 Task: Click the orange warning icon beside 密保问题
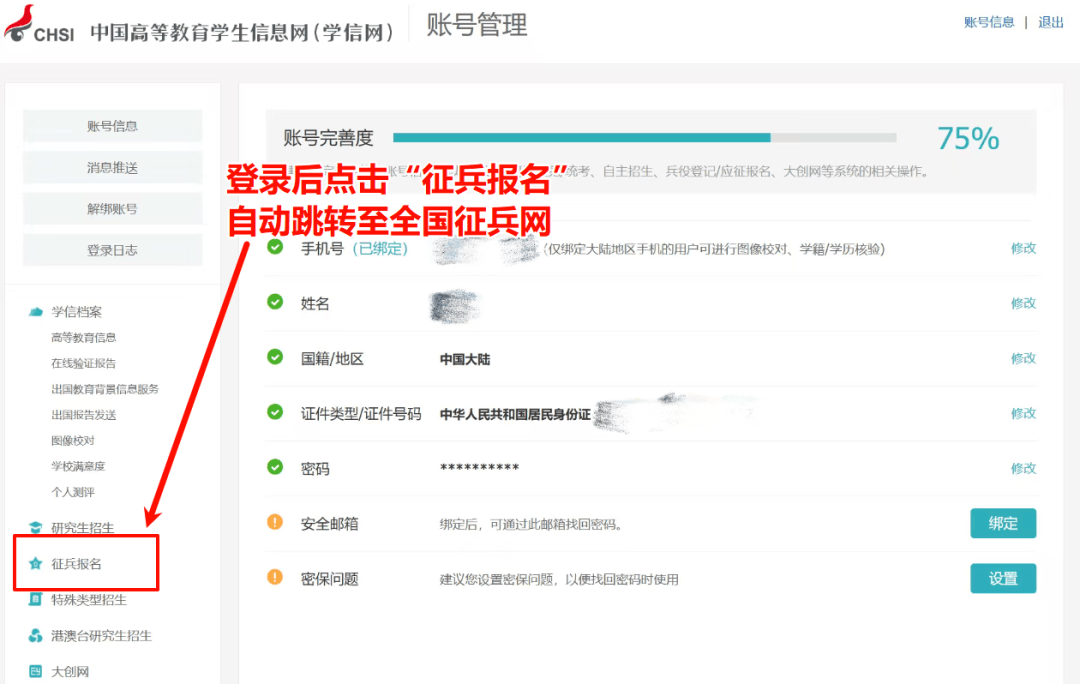tap(273, 577)
